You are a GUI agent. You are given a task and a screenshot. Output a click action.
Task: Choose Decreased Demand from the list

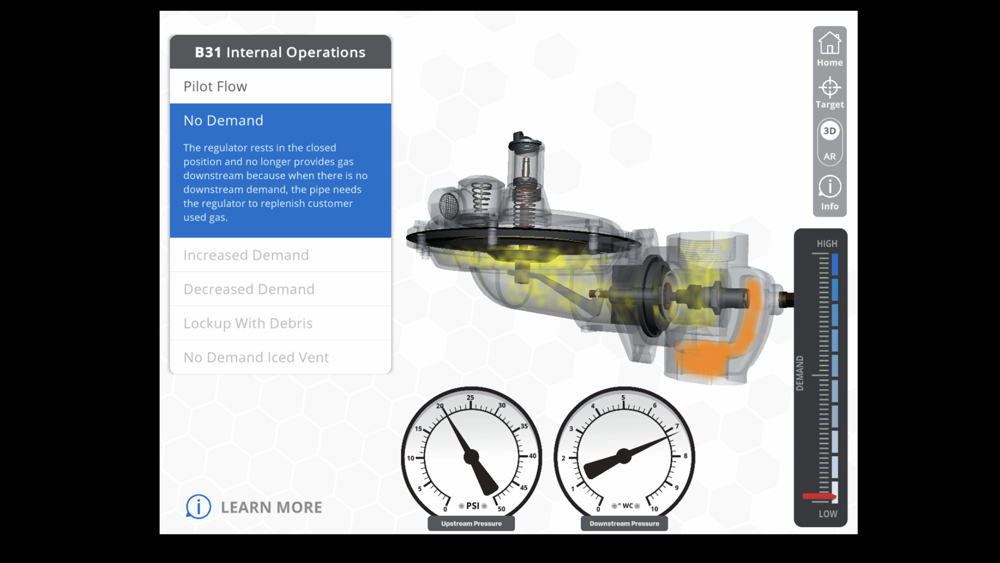281,289
